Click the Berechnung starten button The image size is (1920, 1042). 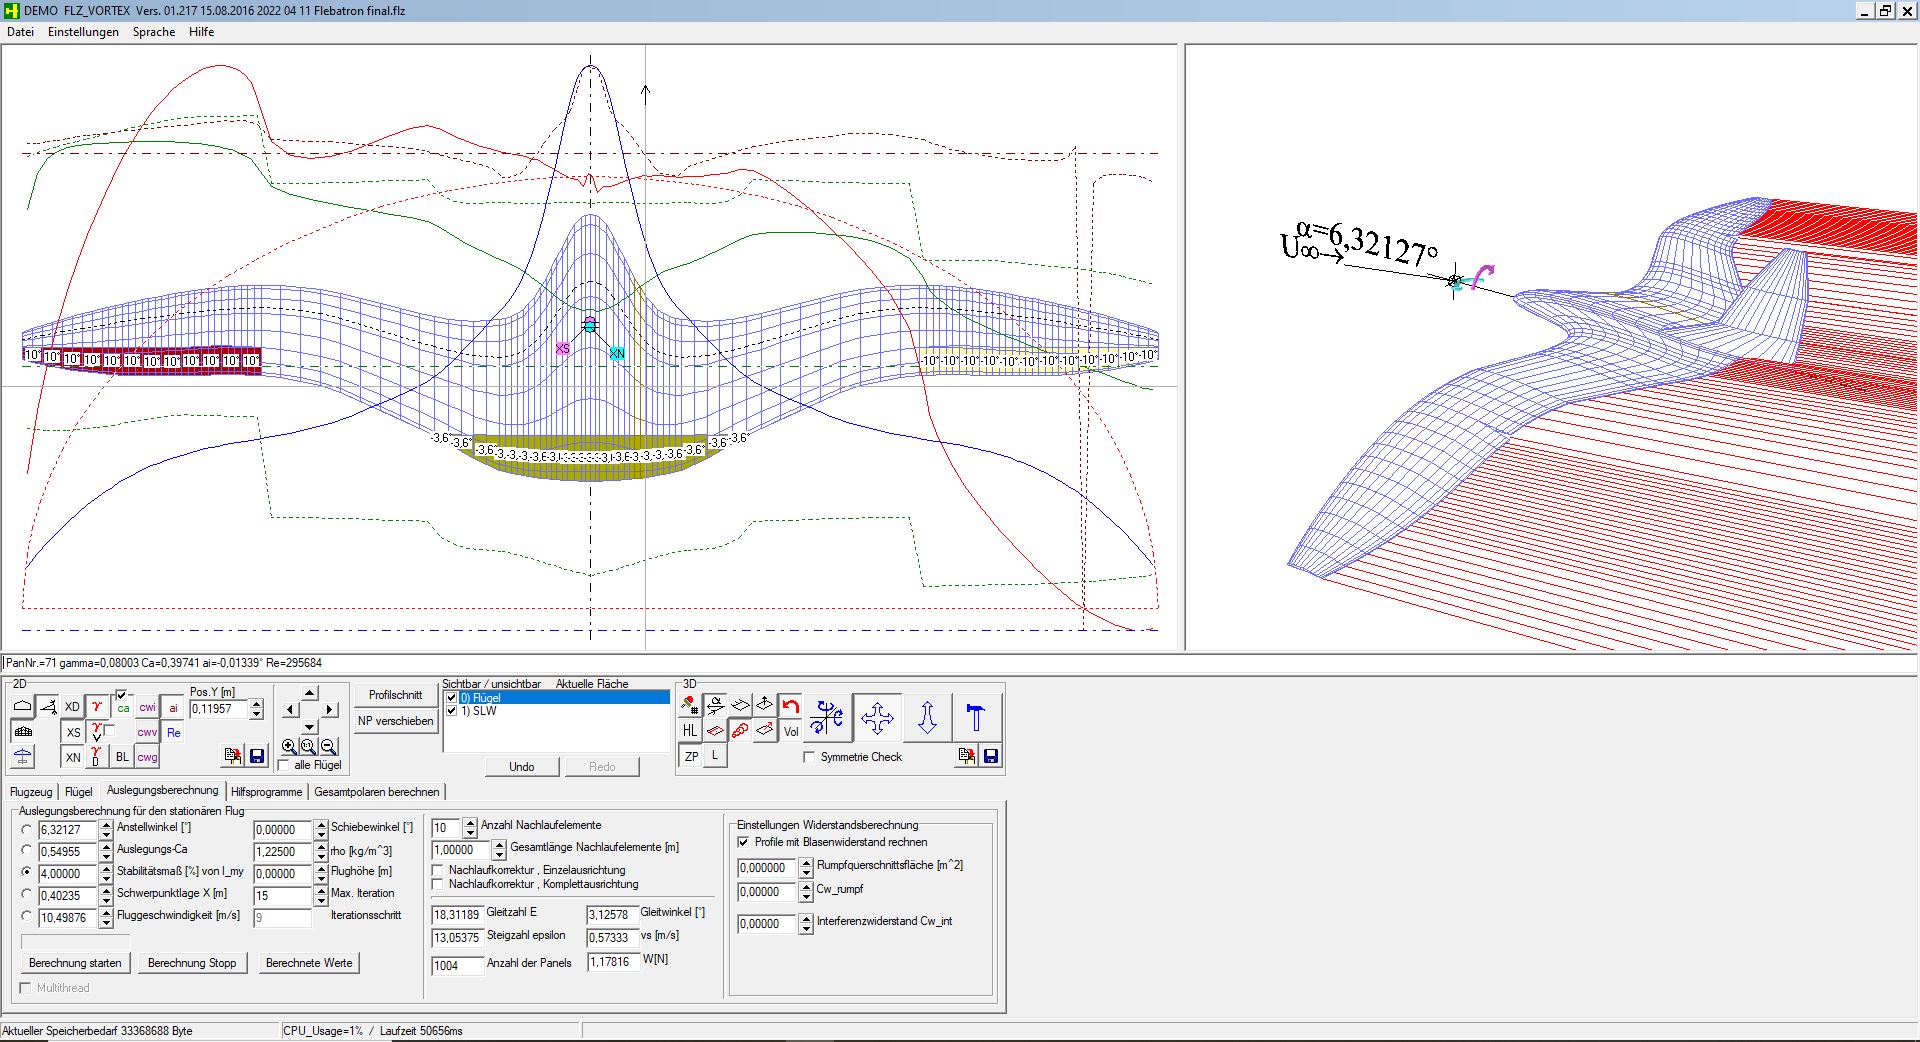point(75,963)
